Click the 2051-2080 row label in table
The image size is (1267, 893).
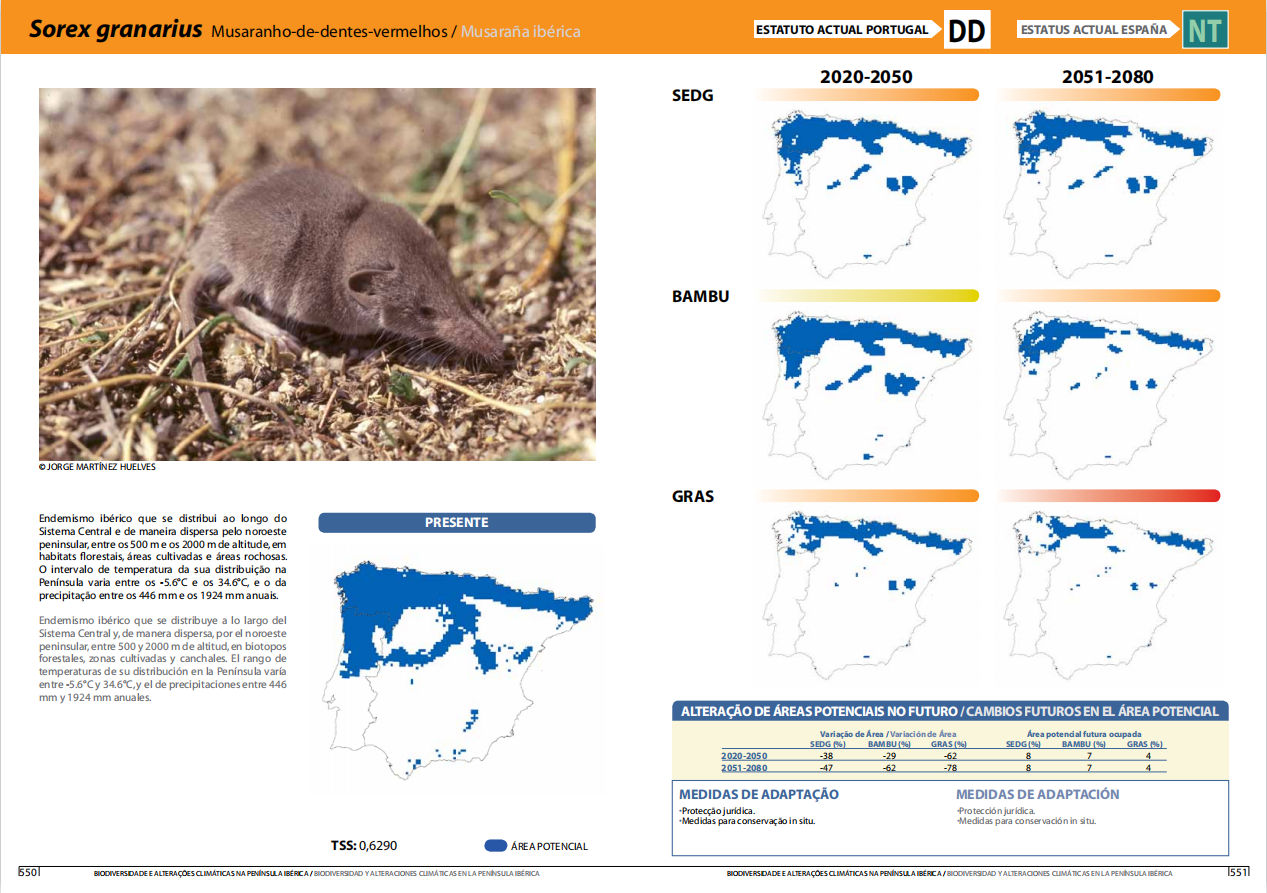click(x=744, y=768)
